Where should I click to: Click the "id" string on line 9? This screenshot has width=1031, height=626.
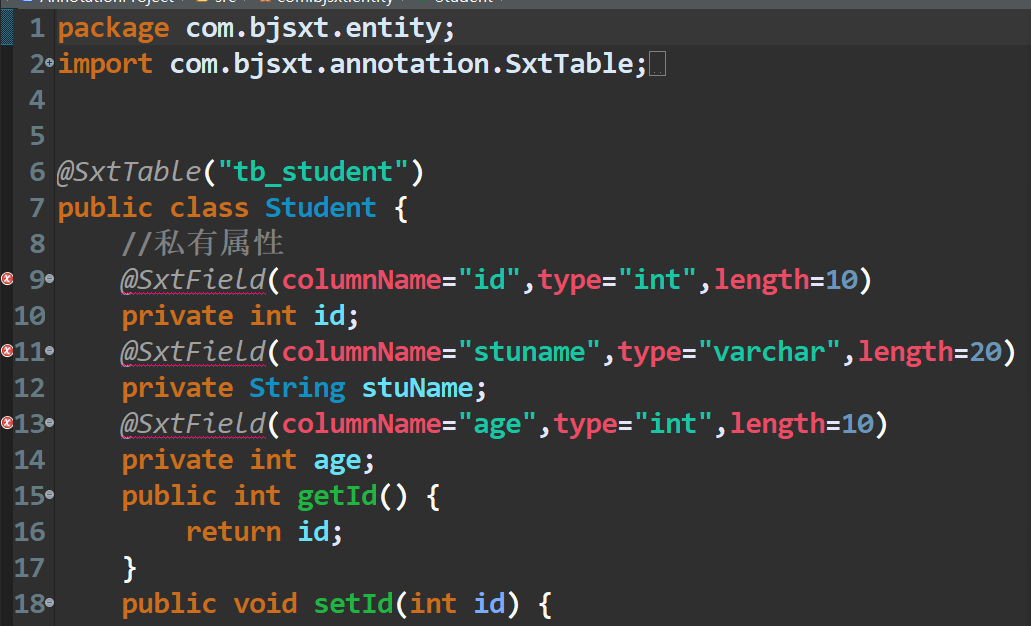click(x=489, y=279)
